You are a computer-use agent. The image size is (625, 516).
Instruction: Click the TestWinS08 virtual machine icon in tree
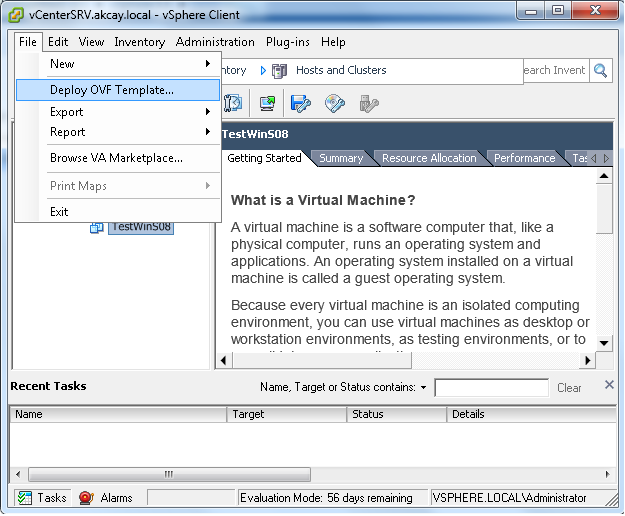coord(96,228)
